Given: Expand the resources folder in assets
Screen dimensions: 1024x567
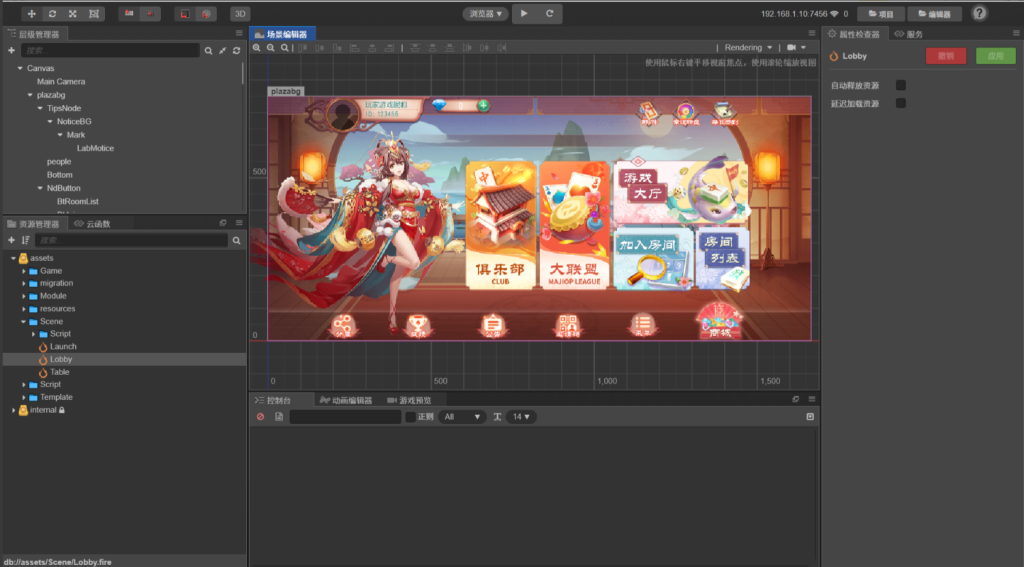Looking at the screenshot, I should click(x=24, y=309).
